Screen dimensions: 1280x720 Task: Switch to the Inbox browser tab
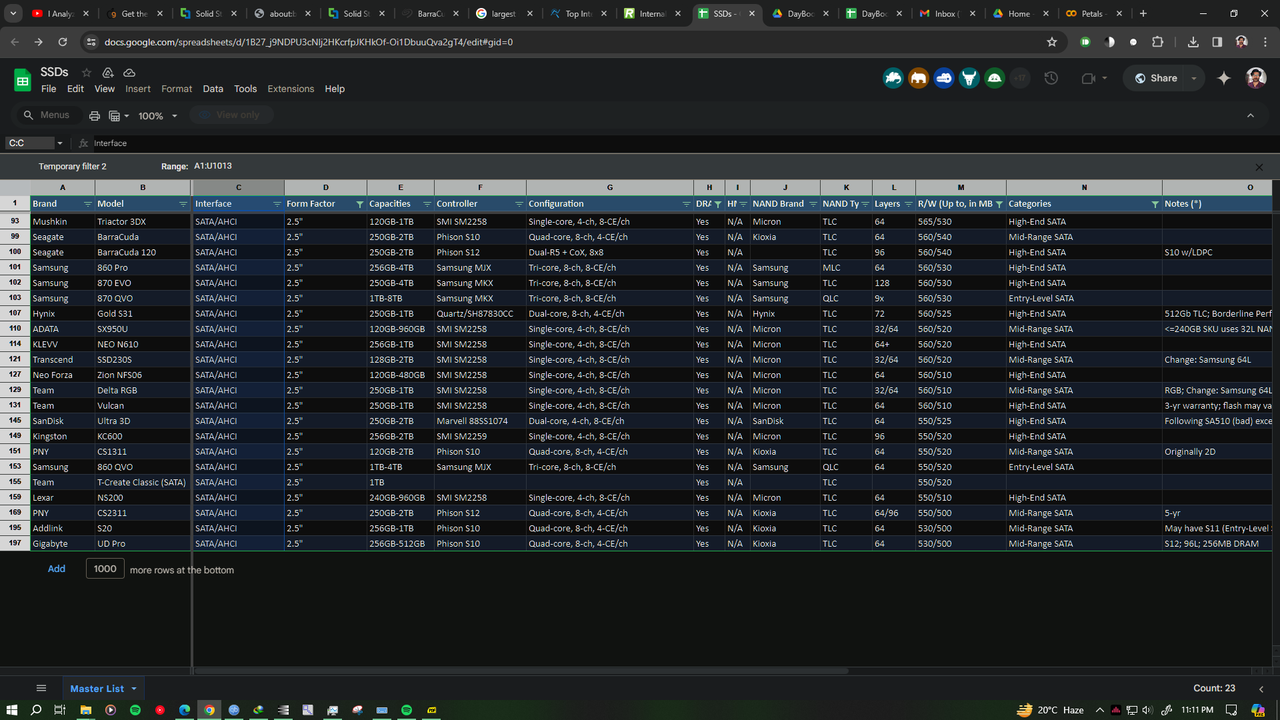point(946,14)
